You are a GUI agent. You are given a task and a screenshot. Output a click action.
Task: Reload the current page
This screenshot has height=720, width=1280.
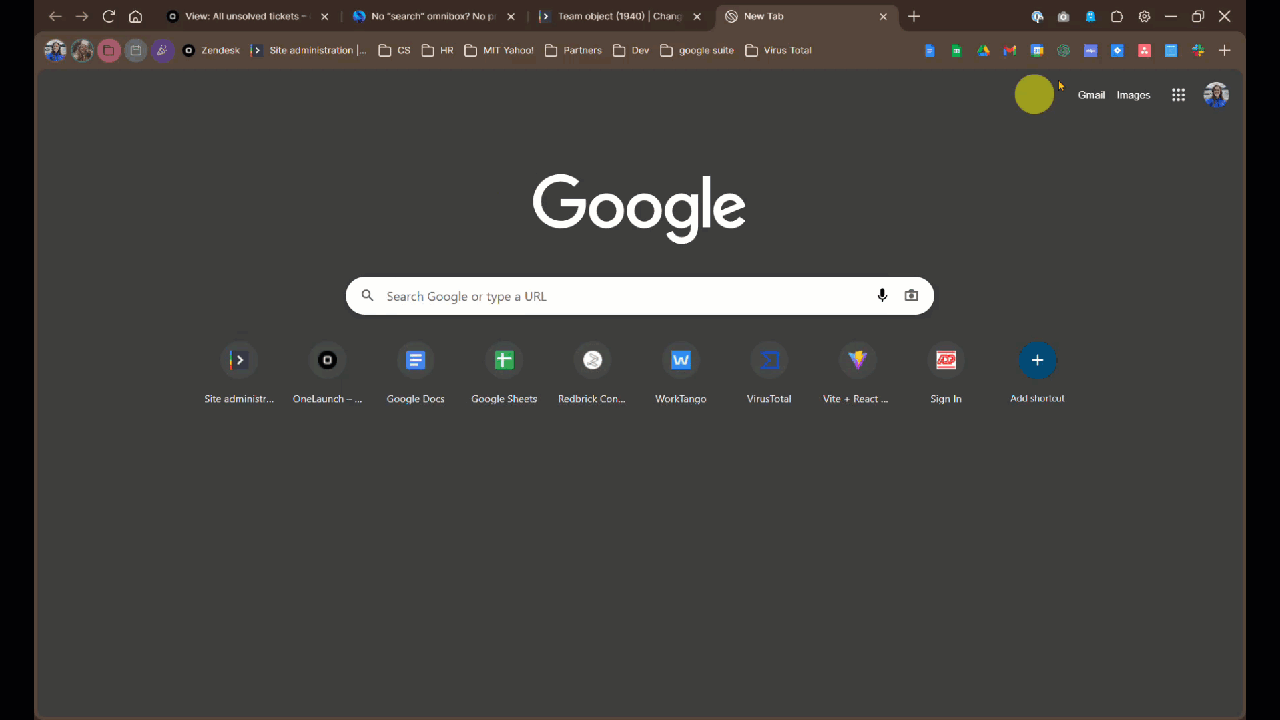pos(109,16)
